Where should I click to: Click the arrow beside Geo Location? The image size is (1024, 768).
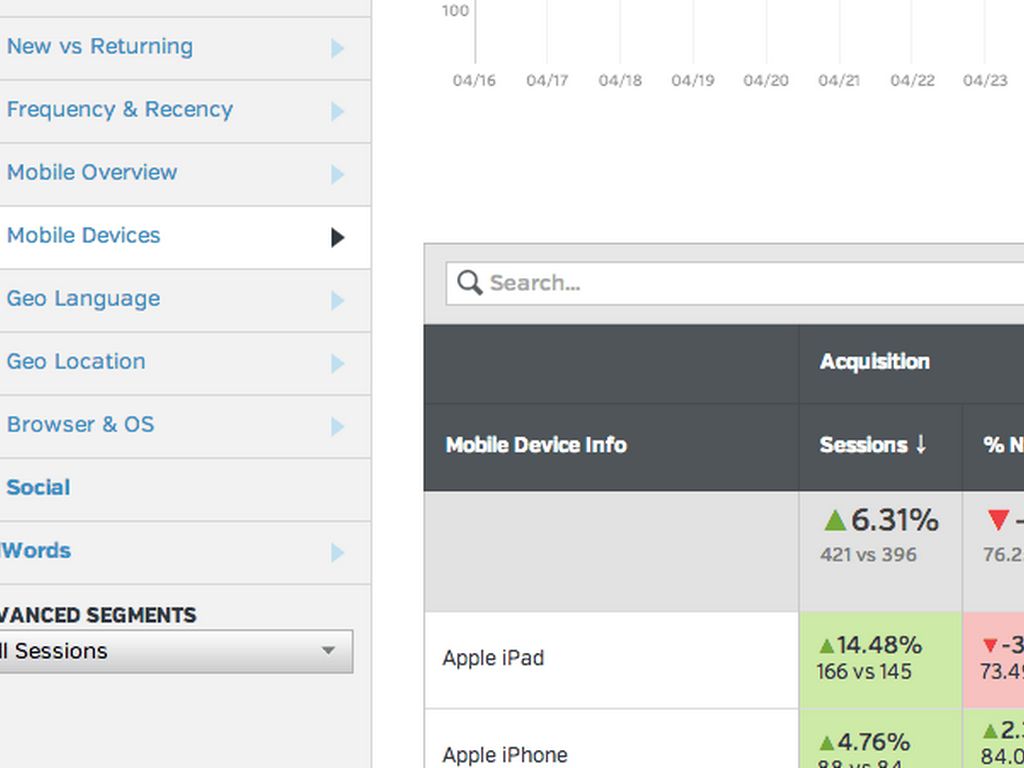337,363
